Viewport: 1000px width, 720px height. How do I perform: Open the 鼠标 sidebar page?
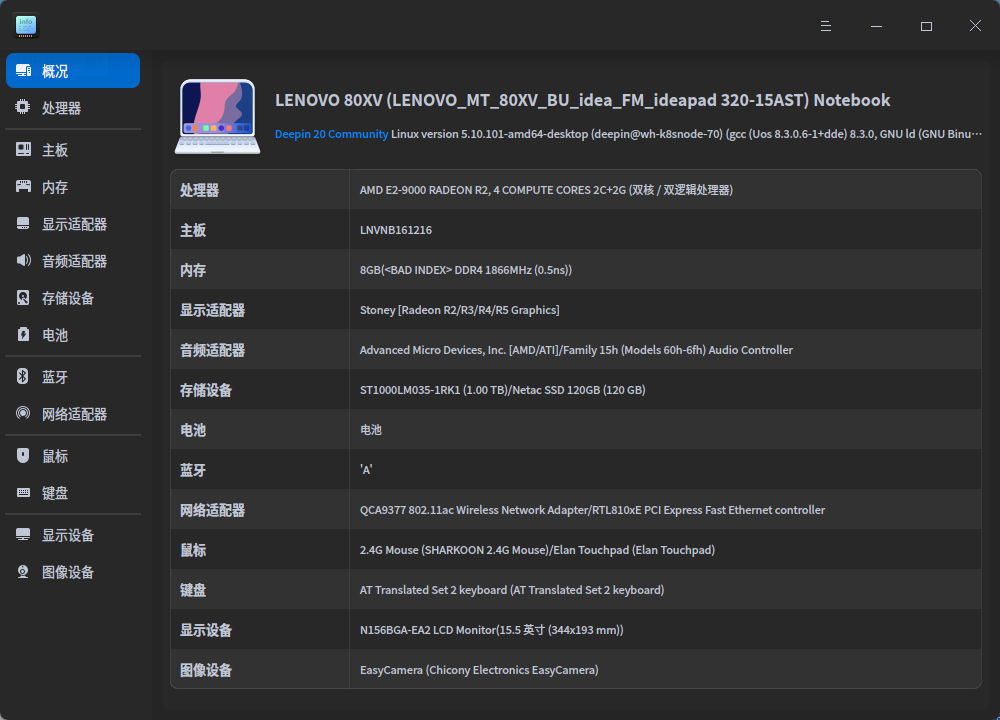[x=73, y=456]
